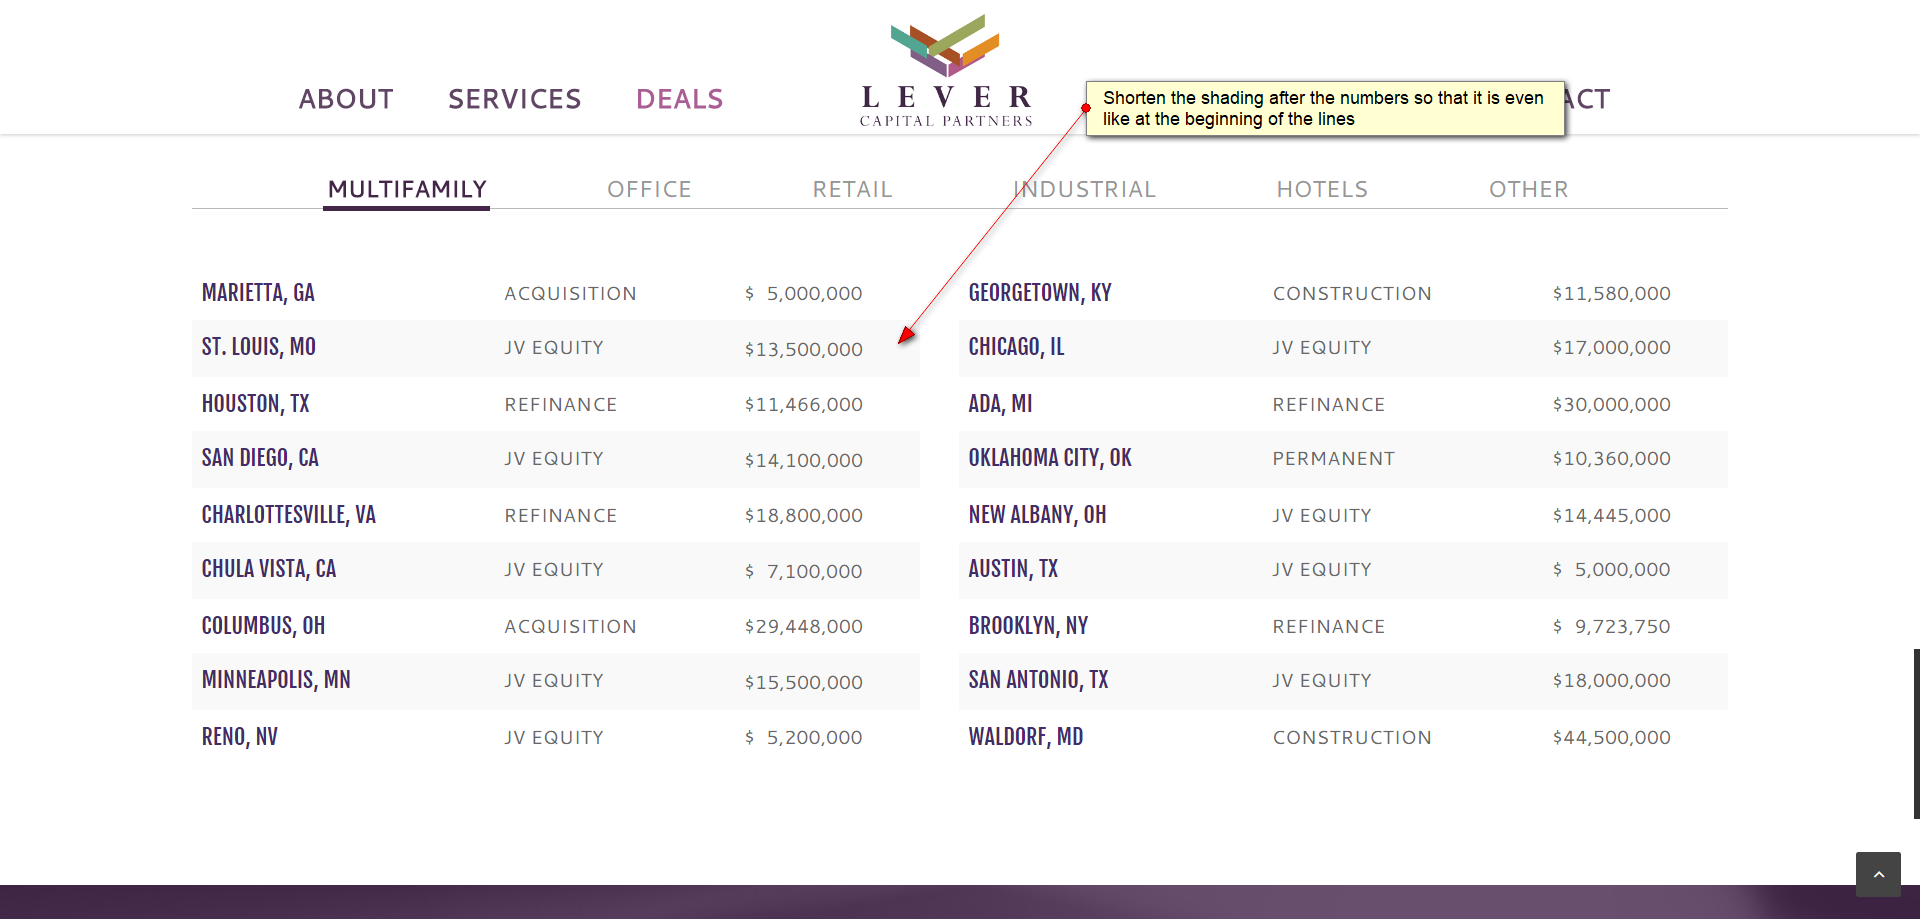Select the Other tab
This screenshot has width=1920, height=919.
coord(1528,189)
